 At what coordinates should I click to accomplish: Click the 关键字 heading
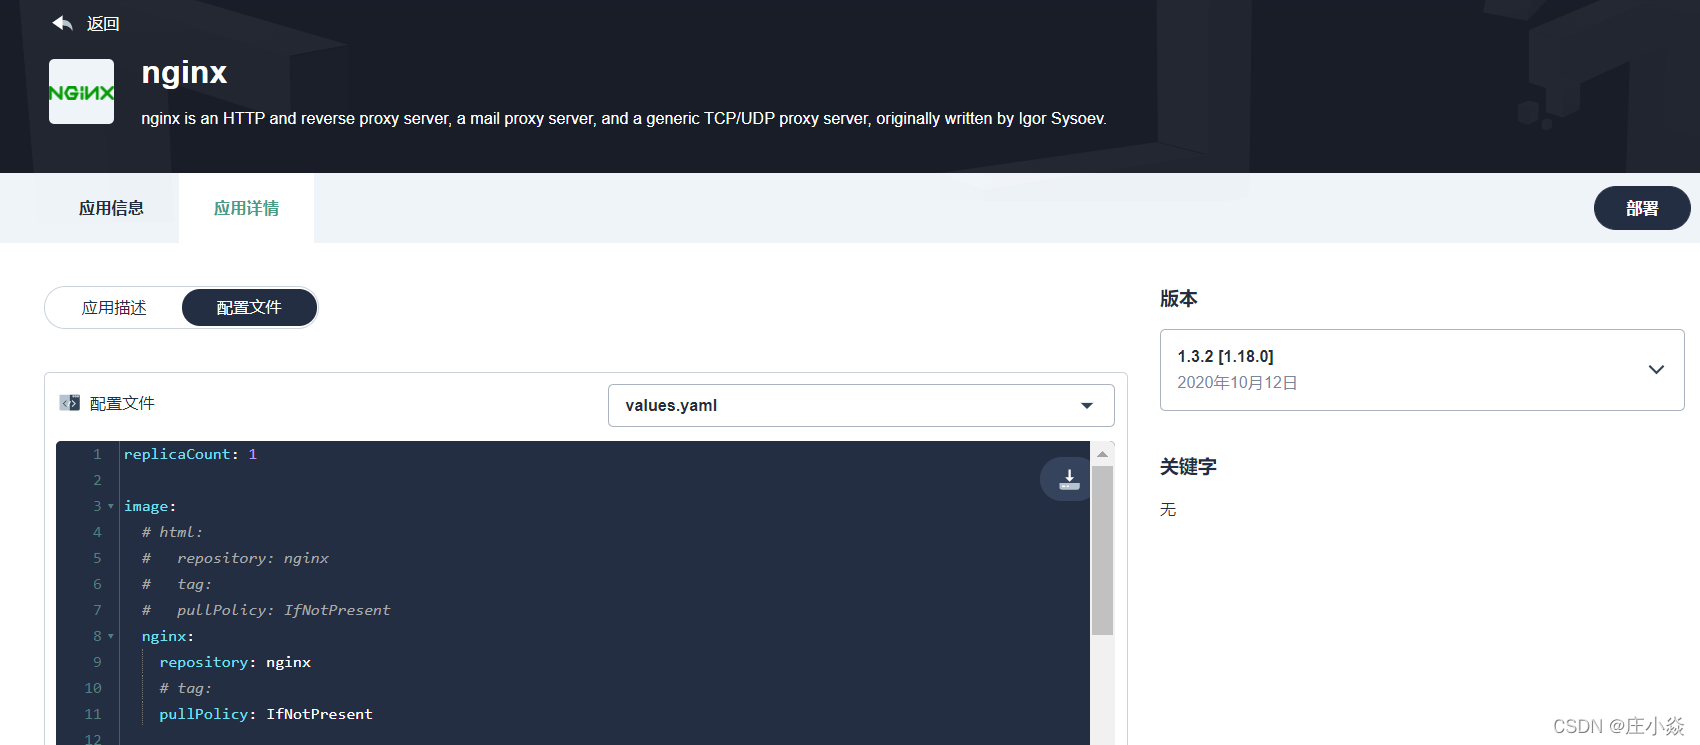point(1188,466)
